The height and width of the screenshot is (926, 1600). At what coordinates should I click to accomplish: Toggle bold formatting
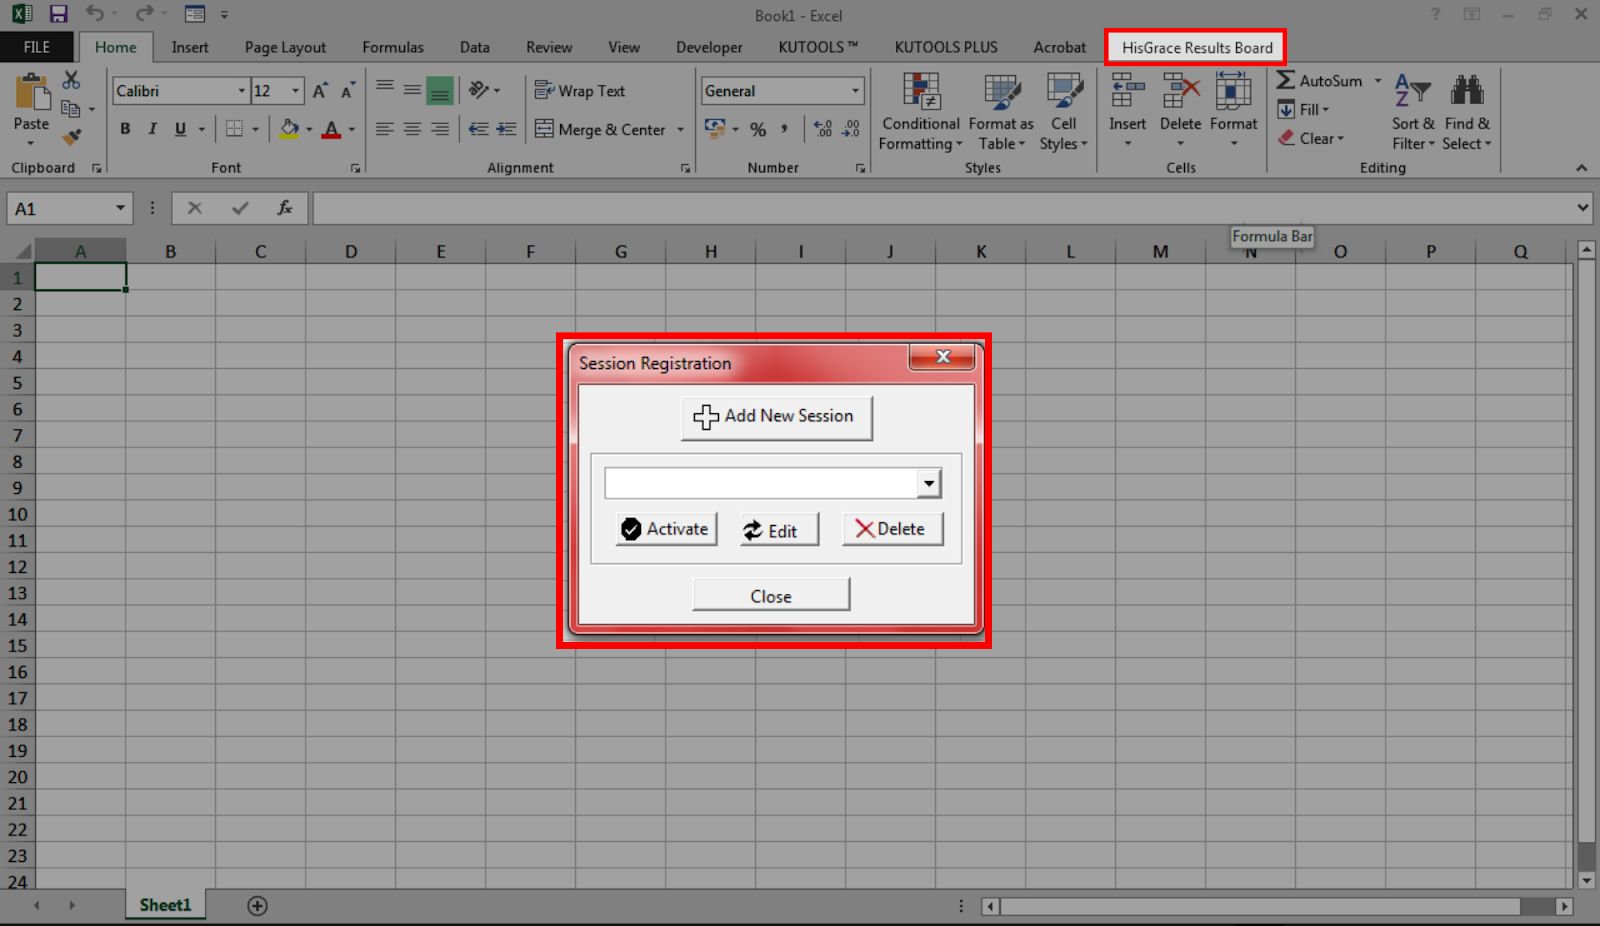pos(124,128)
